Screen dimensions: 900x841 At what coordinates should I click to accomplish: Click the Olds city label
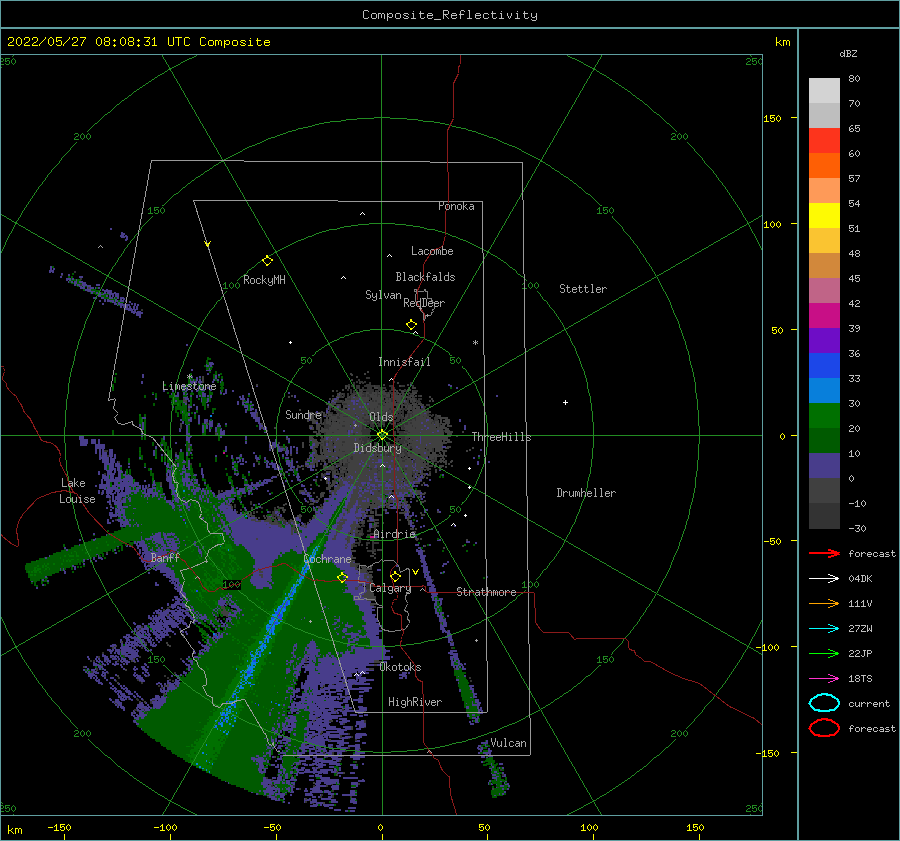coord(381,417)
